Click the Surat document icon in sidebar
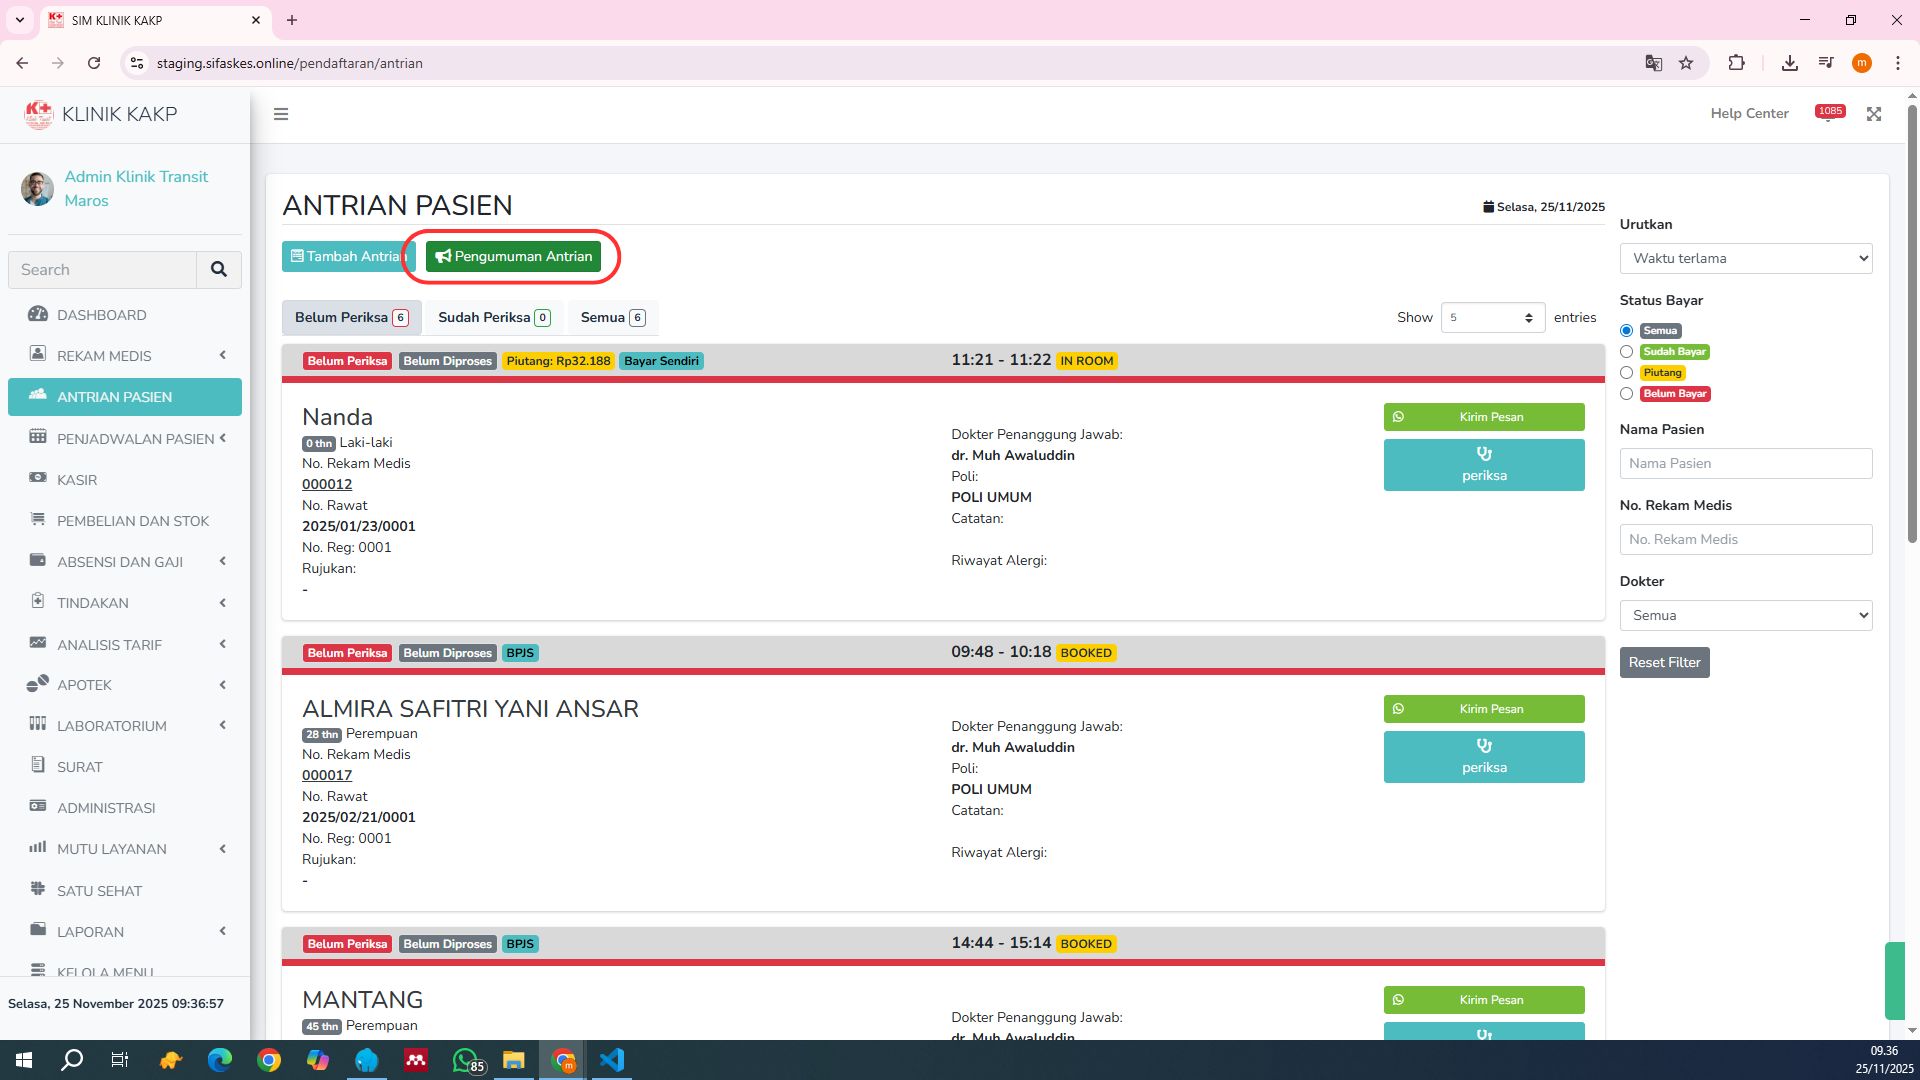 click(38, 766)
